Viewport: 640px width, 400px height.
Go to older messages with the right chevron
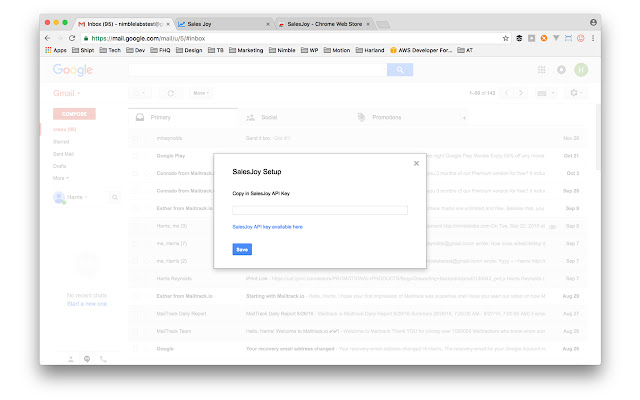(x=521, y=93)
